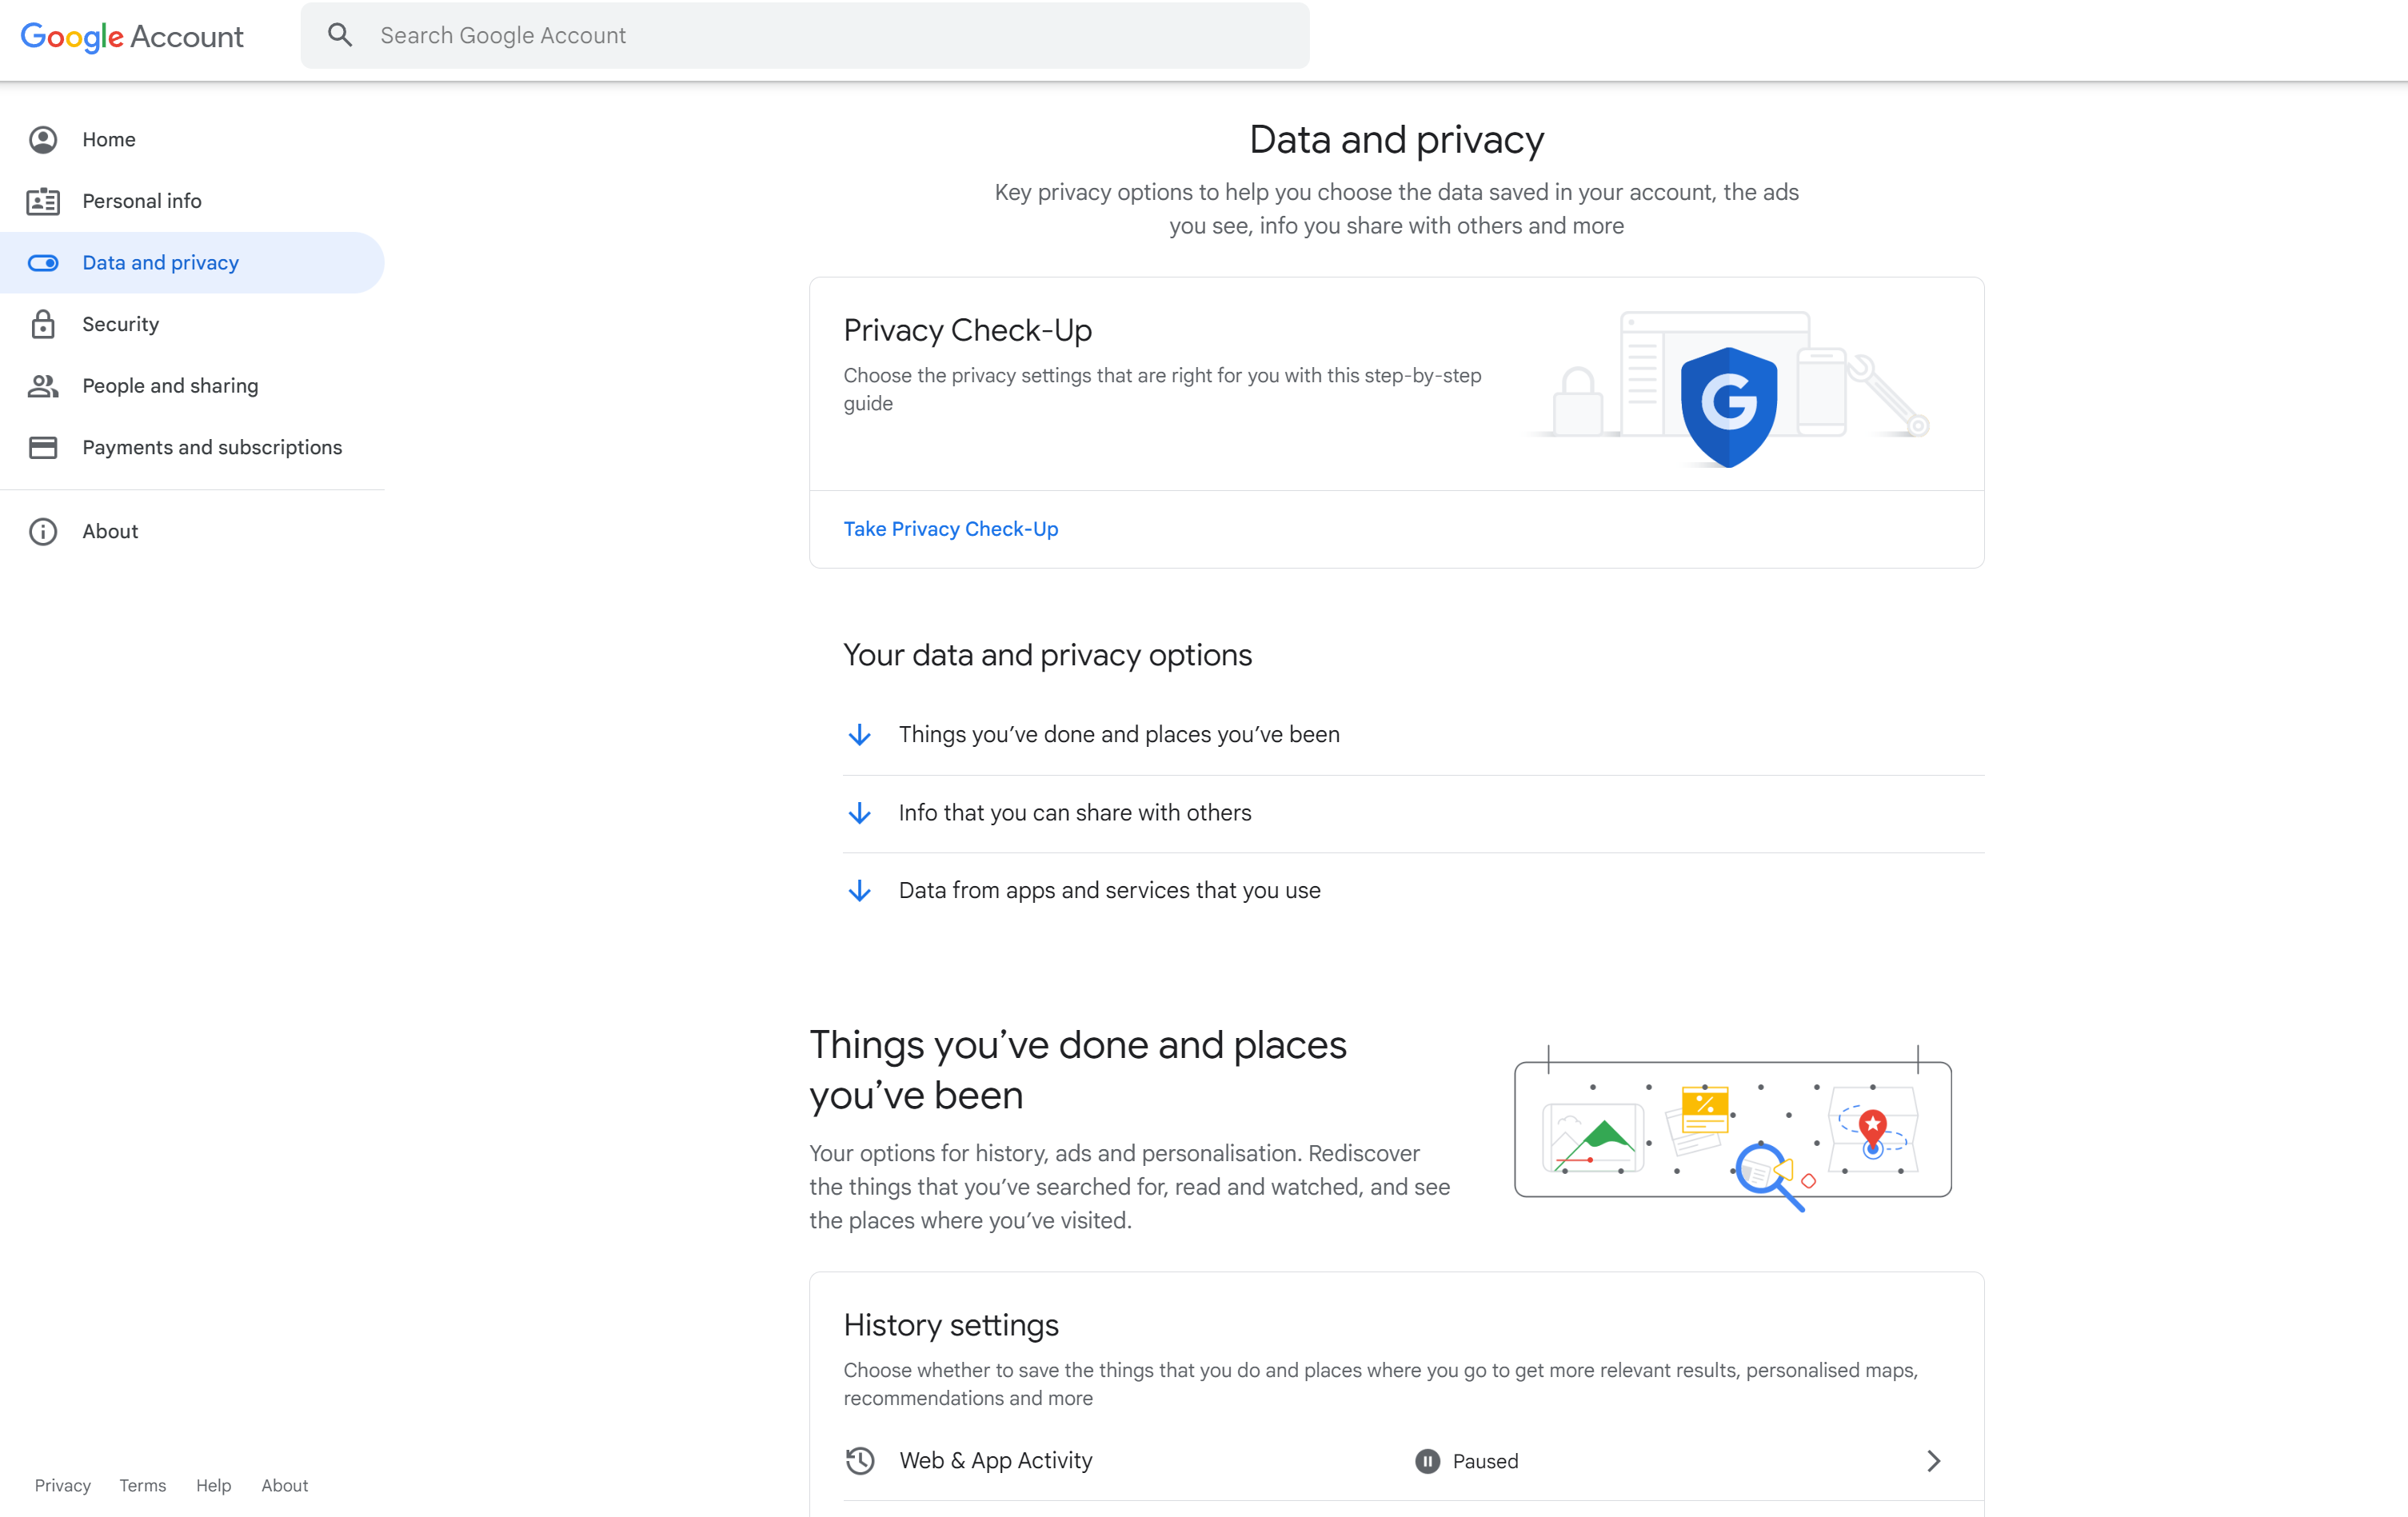
Task: Click the History settings heading
Action: click(x=951, y=1325)
